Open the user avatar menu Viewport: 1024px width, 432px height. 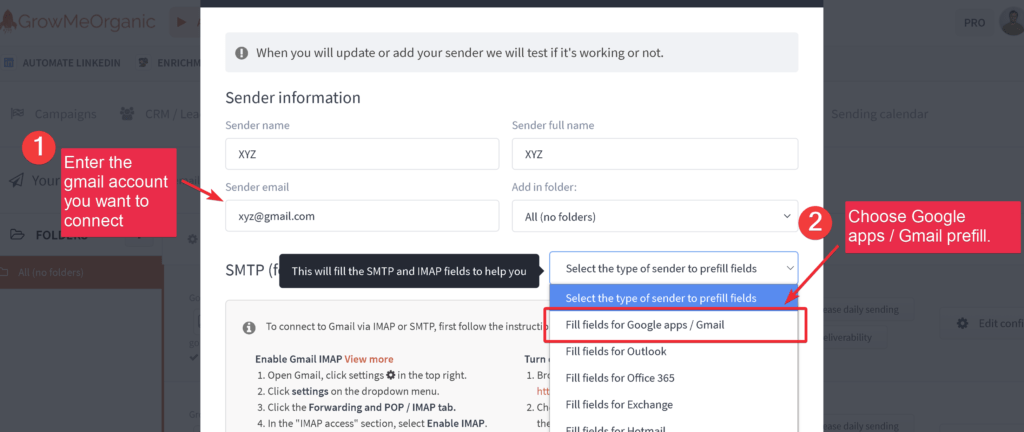coord(1012,22)
